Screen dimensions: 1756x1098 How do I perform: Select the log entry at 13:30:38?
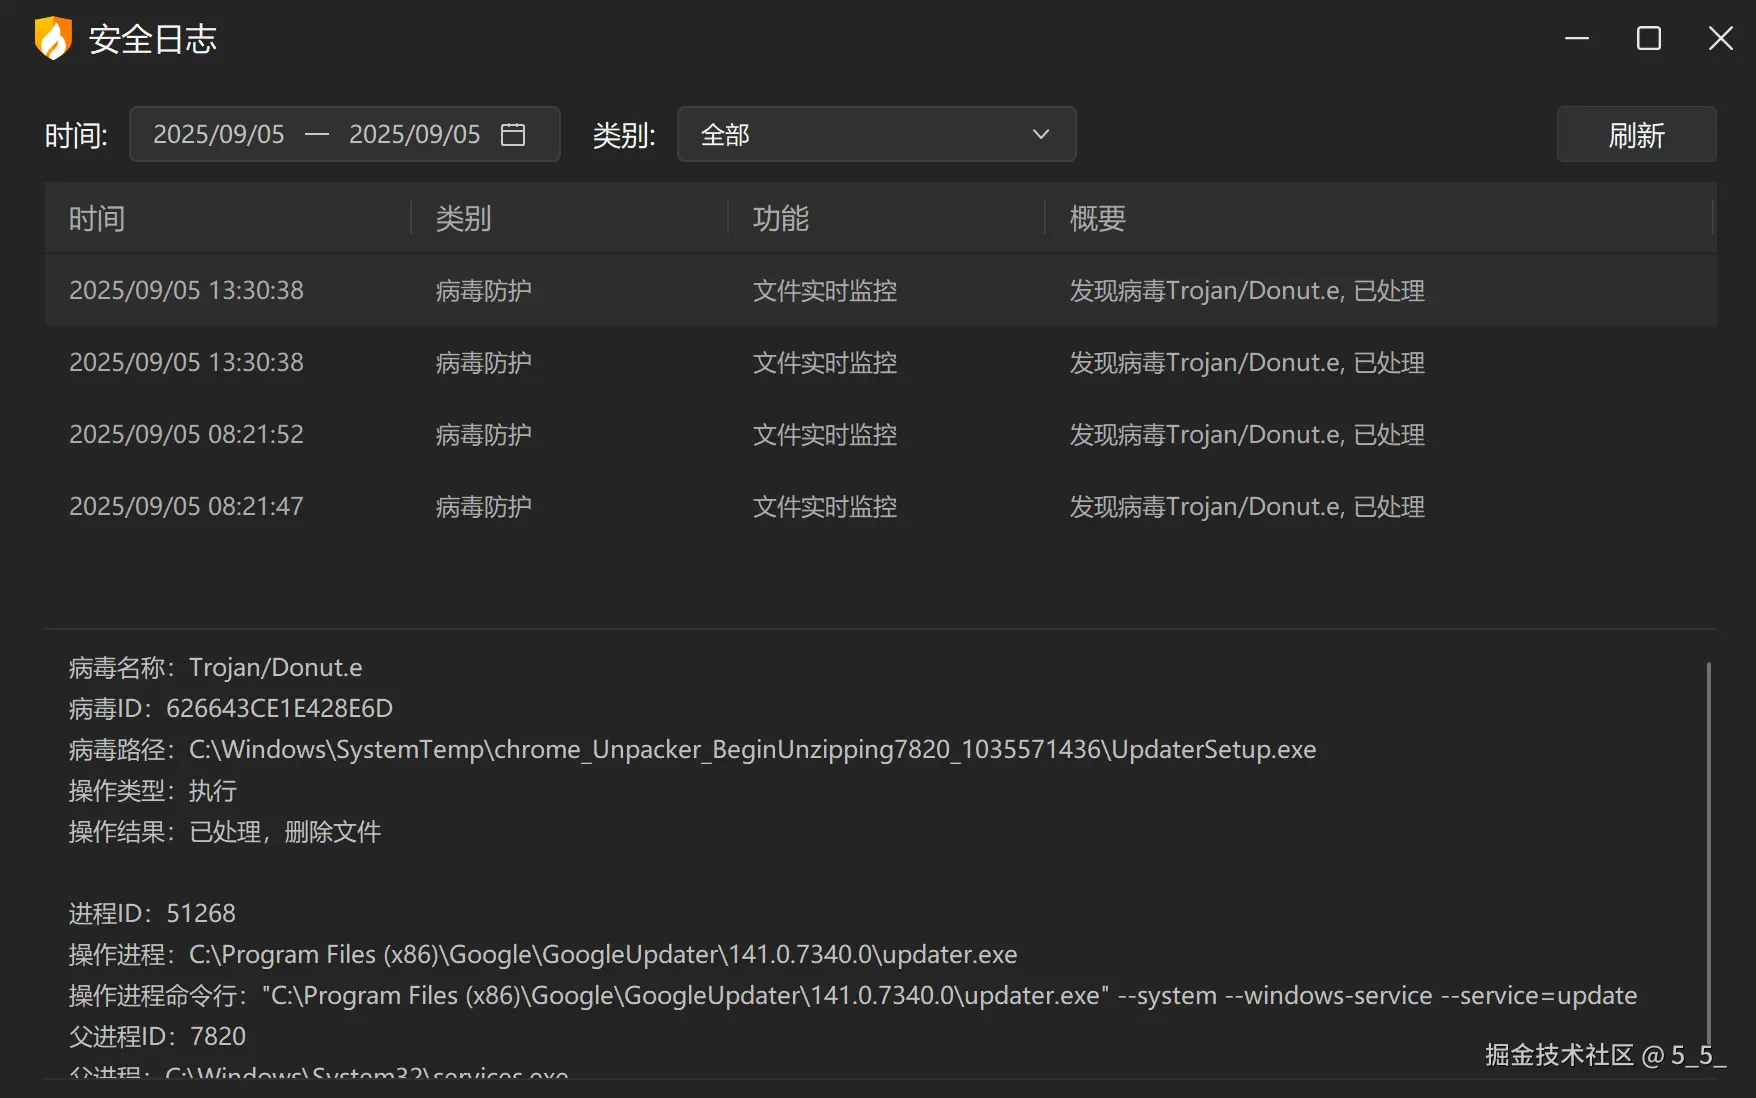(600, 290)
